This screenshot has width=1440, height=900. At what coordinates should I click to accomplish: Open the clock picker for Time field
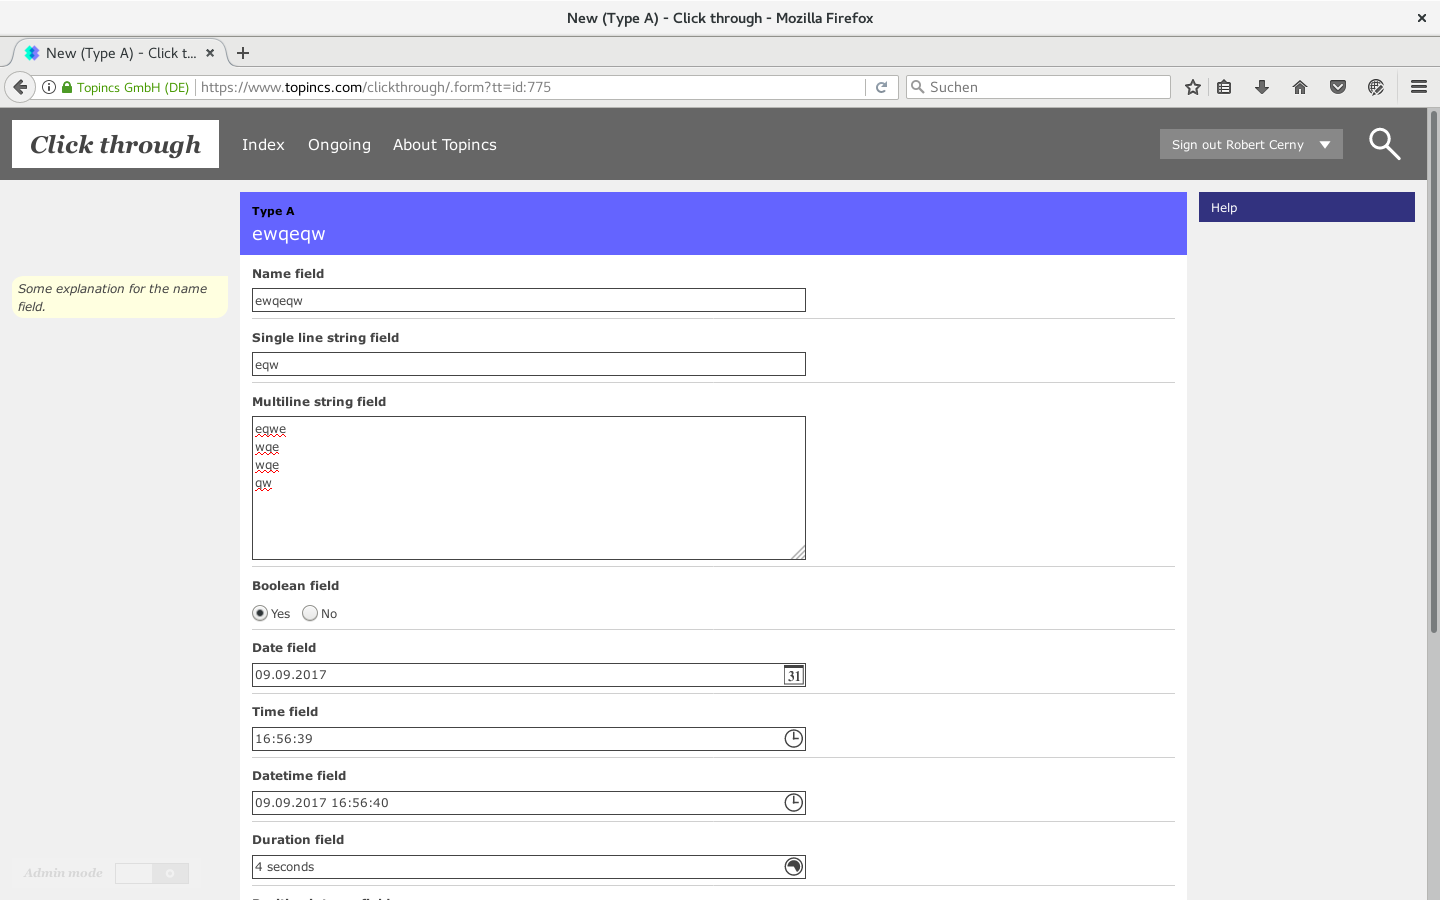pos(793,739)
